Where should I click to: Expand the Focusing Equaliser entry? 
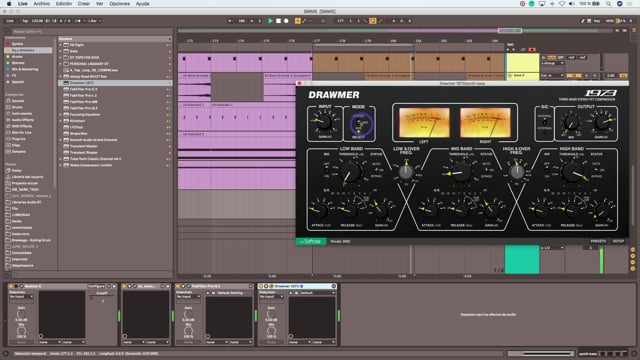point(60,114)
